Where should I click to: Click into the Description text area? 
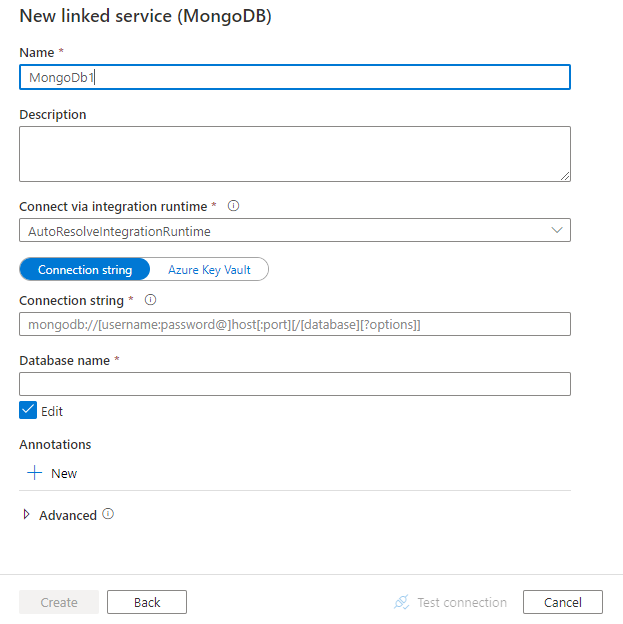point(294,154)
